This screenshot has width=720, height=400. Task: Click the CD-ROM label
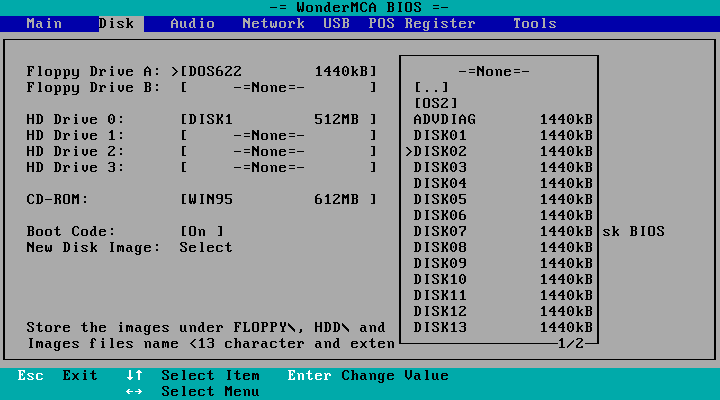(x=57, y=199)
